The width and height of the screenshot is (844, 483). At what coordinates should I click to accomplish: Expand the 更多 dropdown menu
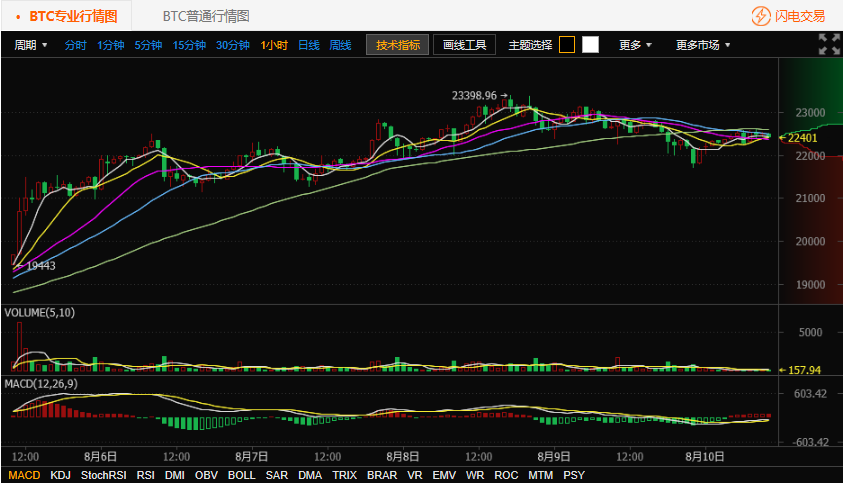635,45
